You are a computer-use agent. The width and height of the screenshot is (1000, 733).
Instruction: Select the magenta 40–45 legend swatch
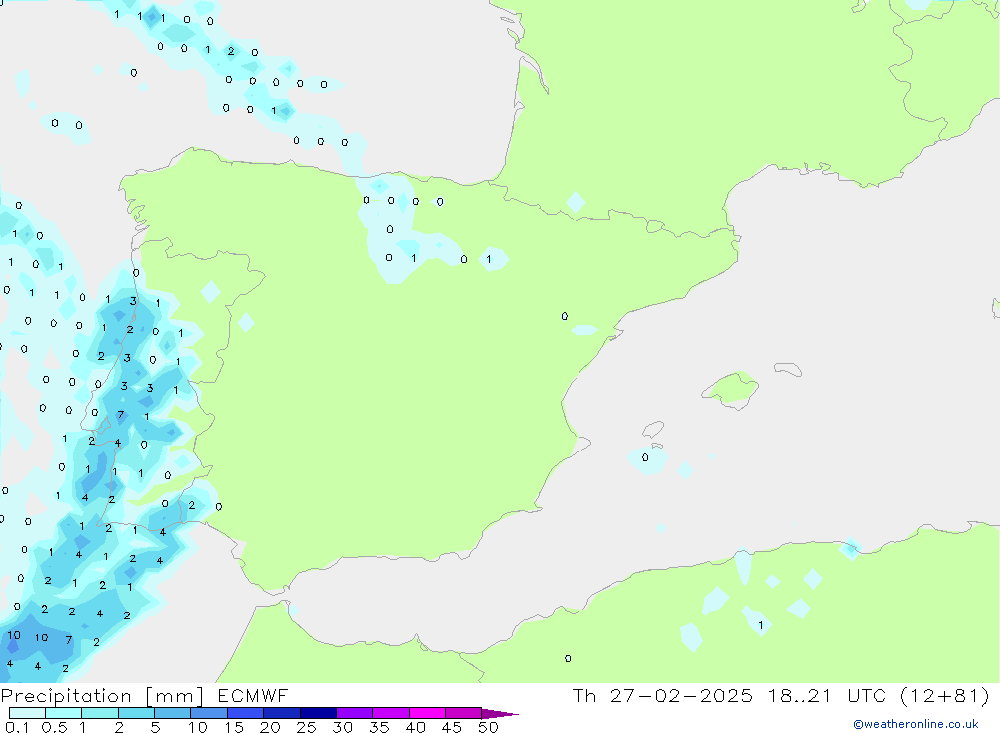(x=427, y=713)
